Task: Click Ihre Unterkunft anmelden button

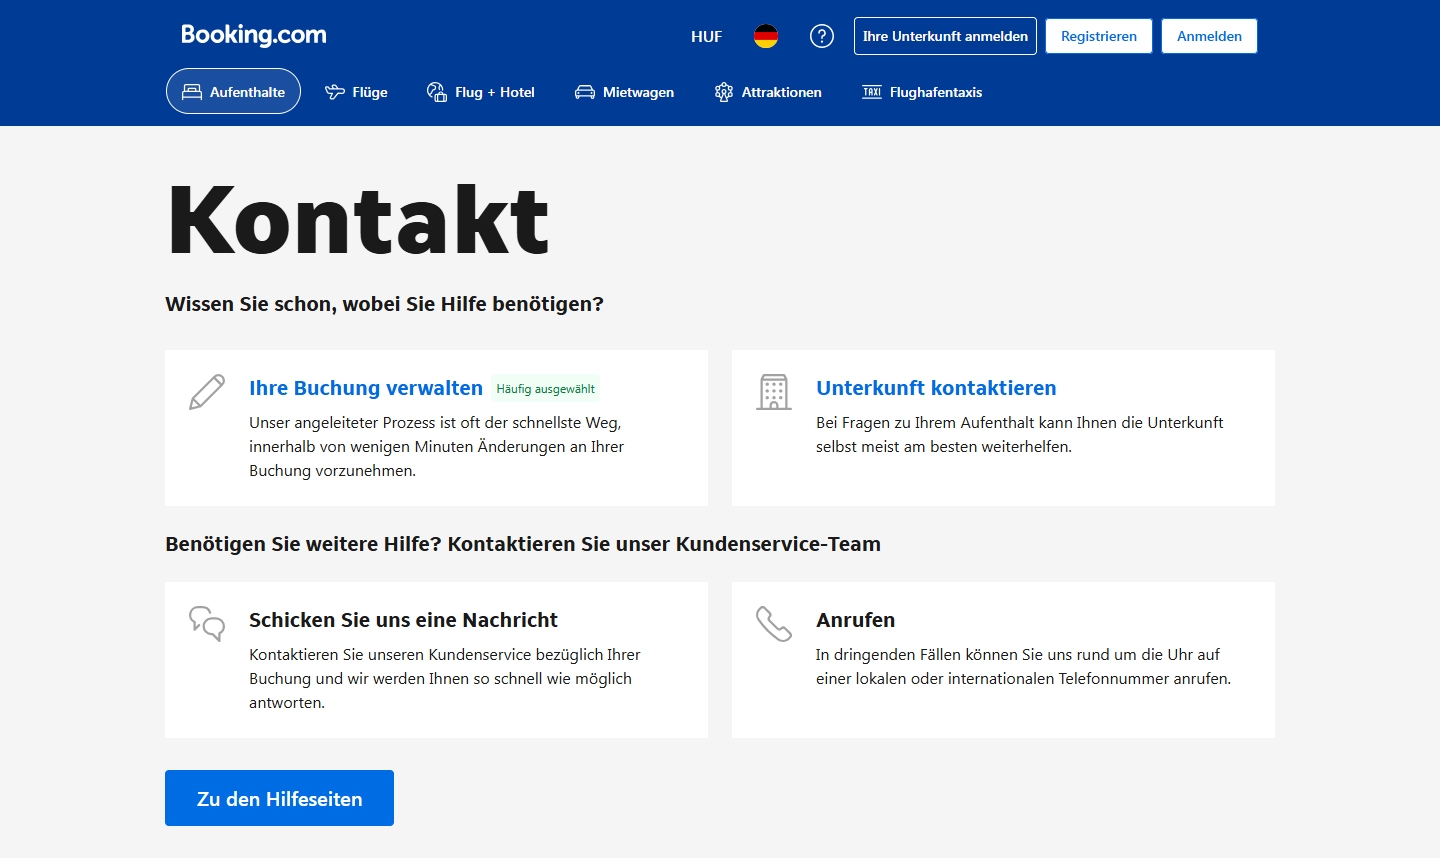Action: pyautogui.click(x=945, y=36)
